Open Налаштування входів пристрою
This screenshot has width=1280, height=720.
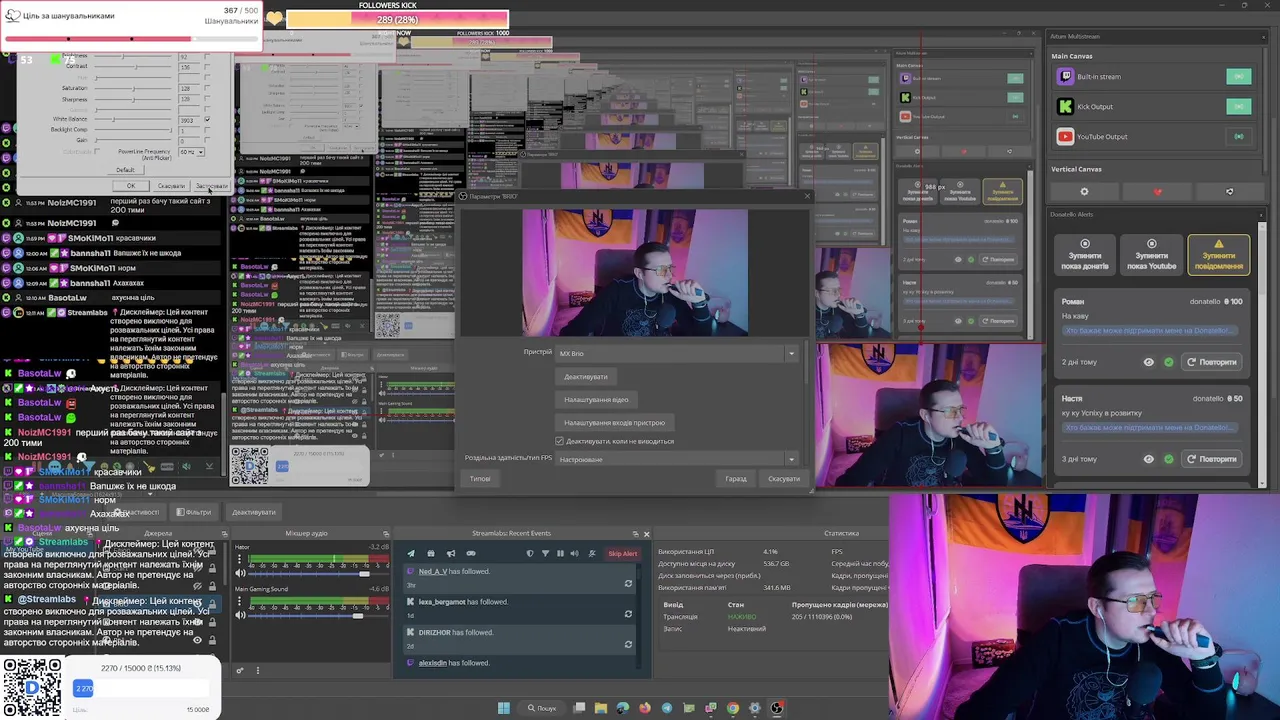(x=614, y=423)
